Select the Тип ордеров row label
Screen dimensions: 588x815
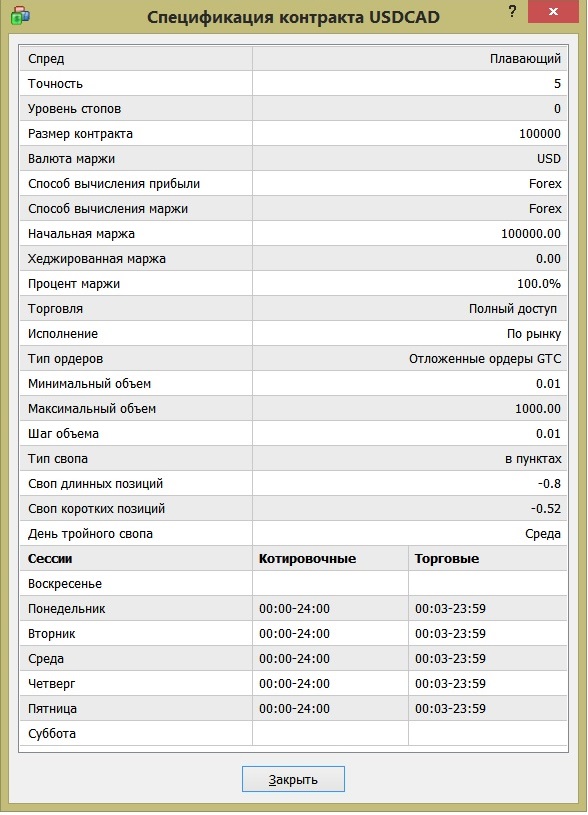pos(66,359)
